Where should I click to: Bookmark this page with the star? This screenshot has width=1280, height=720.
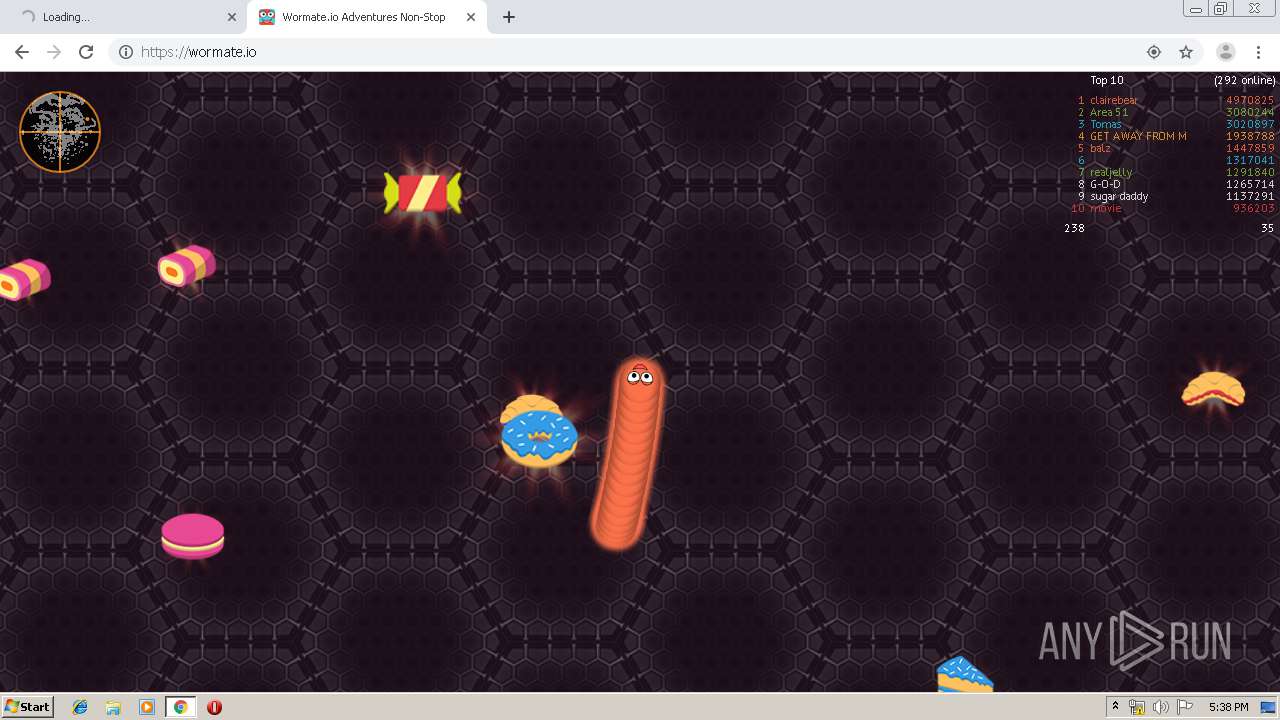[1186, 52]
